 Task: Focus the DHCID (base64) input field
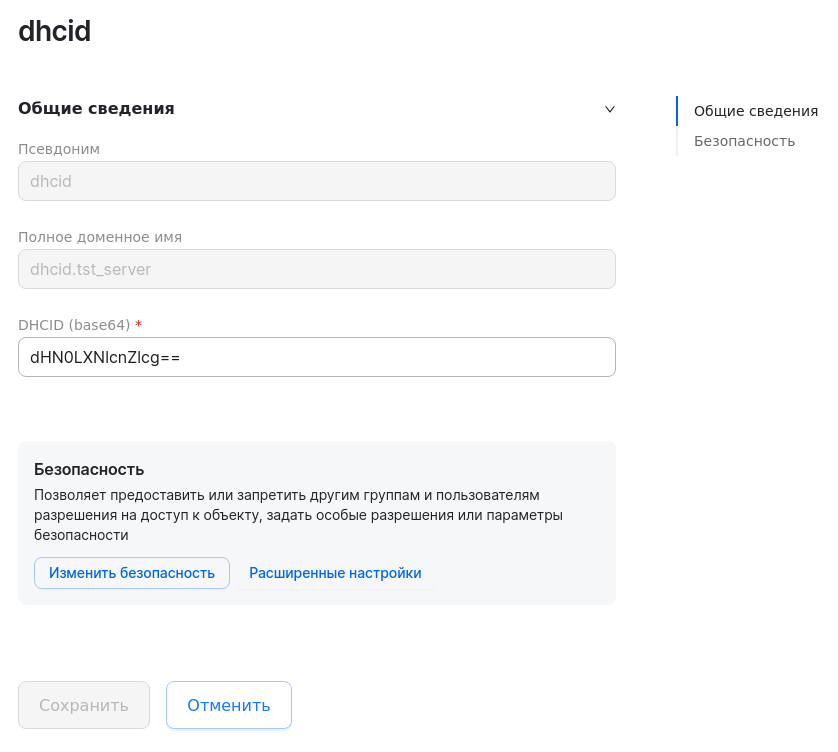316,356
